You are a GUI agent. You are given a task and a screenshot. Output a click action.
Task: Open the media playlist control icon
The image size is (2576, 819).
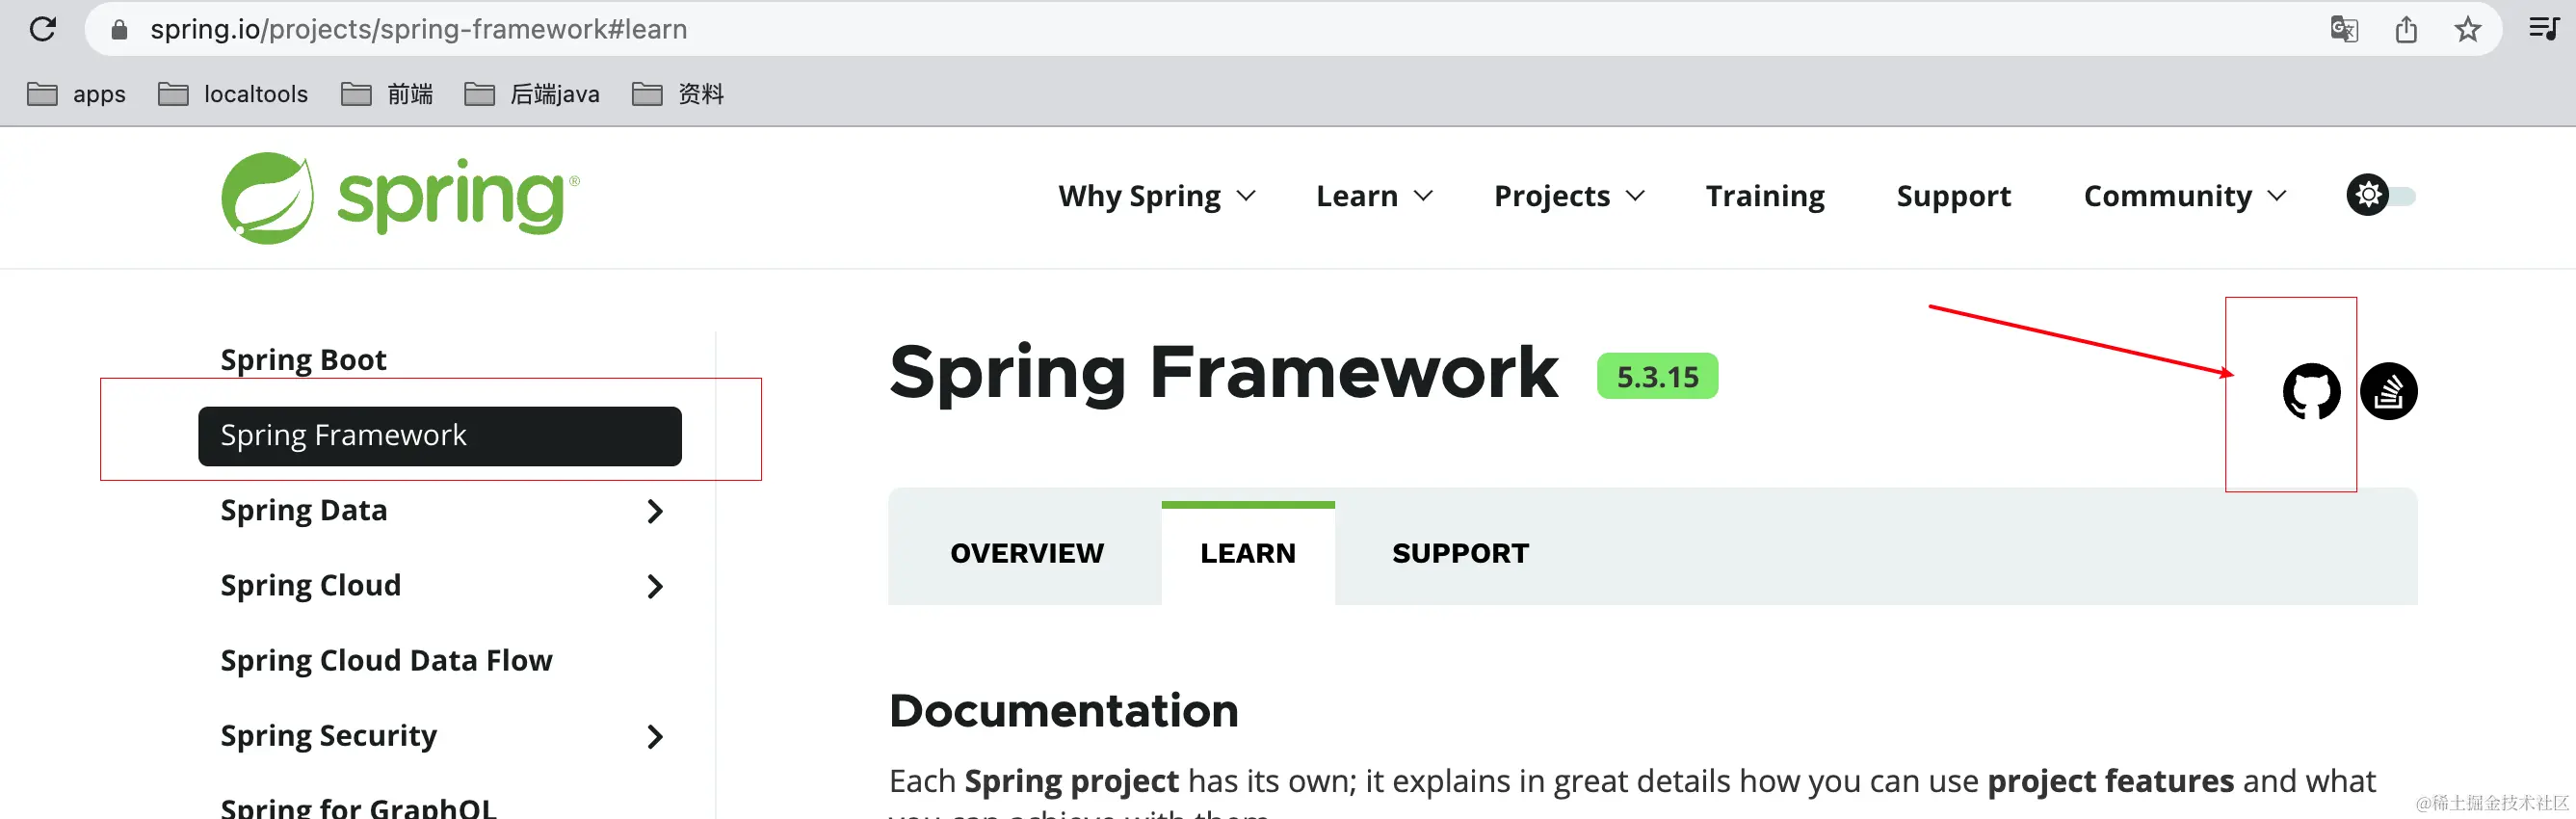(2544, 28)
